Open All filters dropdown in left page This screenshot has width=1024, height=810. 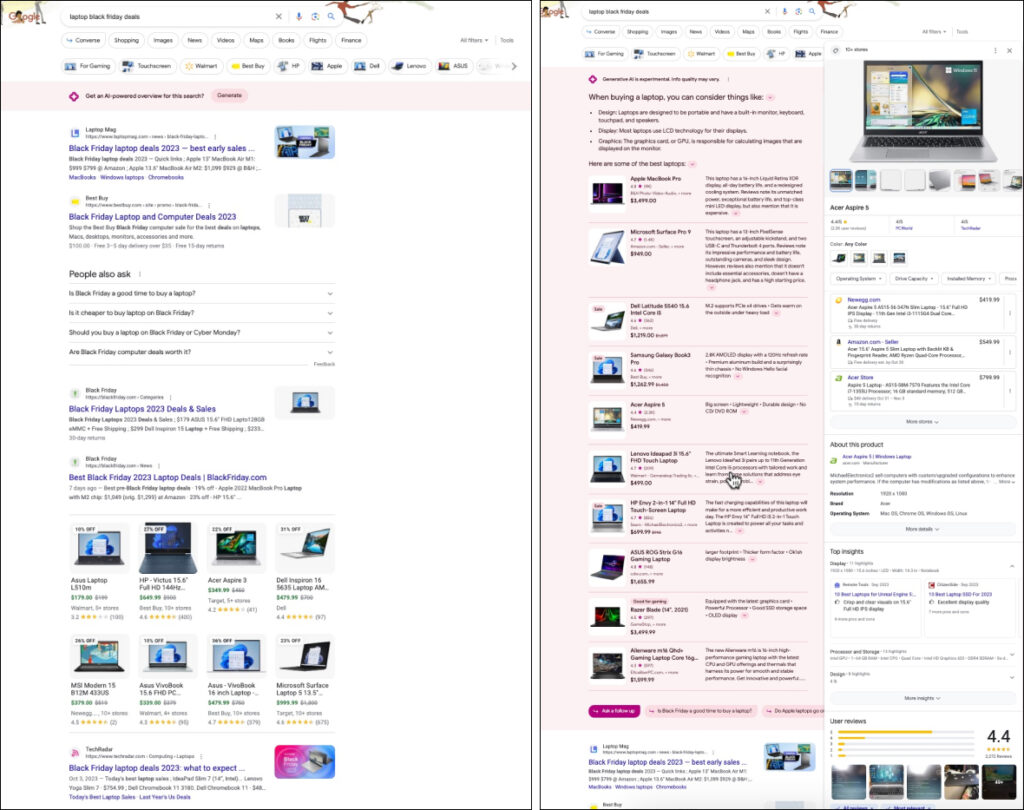(x=474, y=40)
